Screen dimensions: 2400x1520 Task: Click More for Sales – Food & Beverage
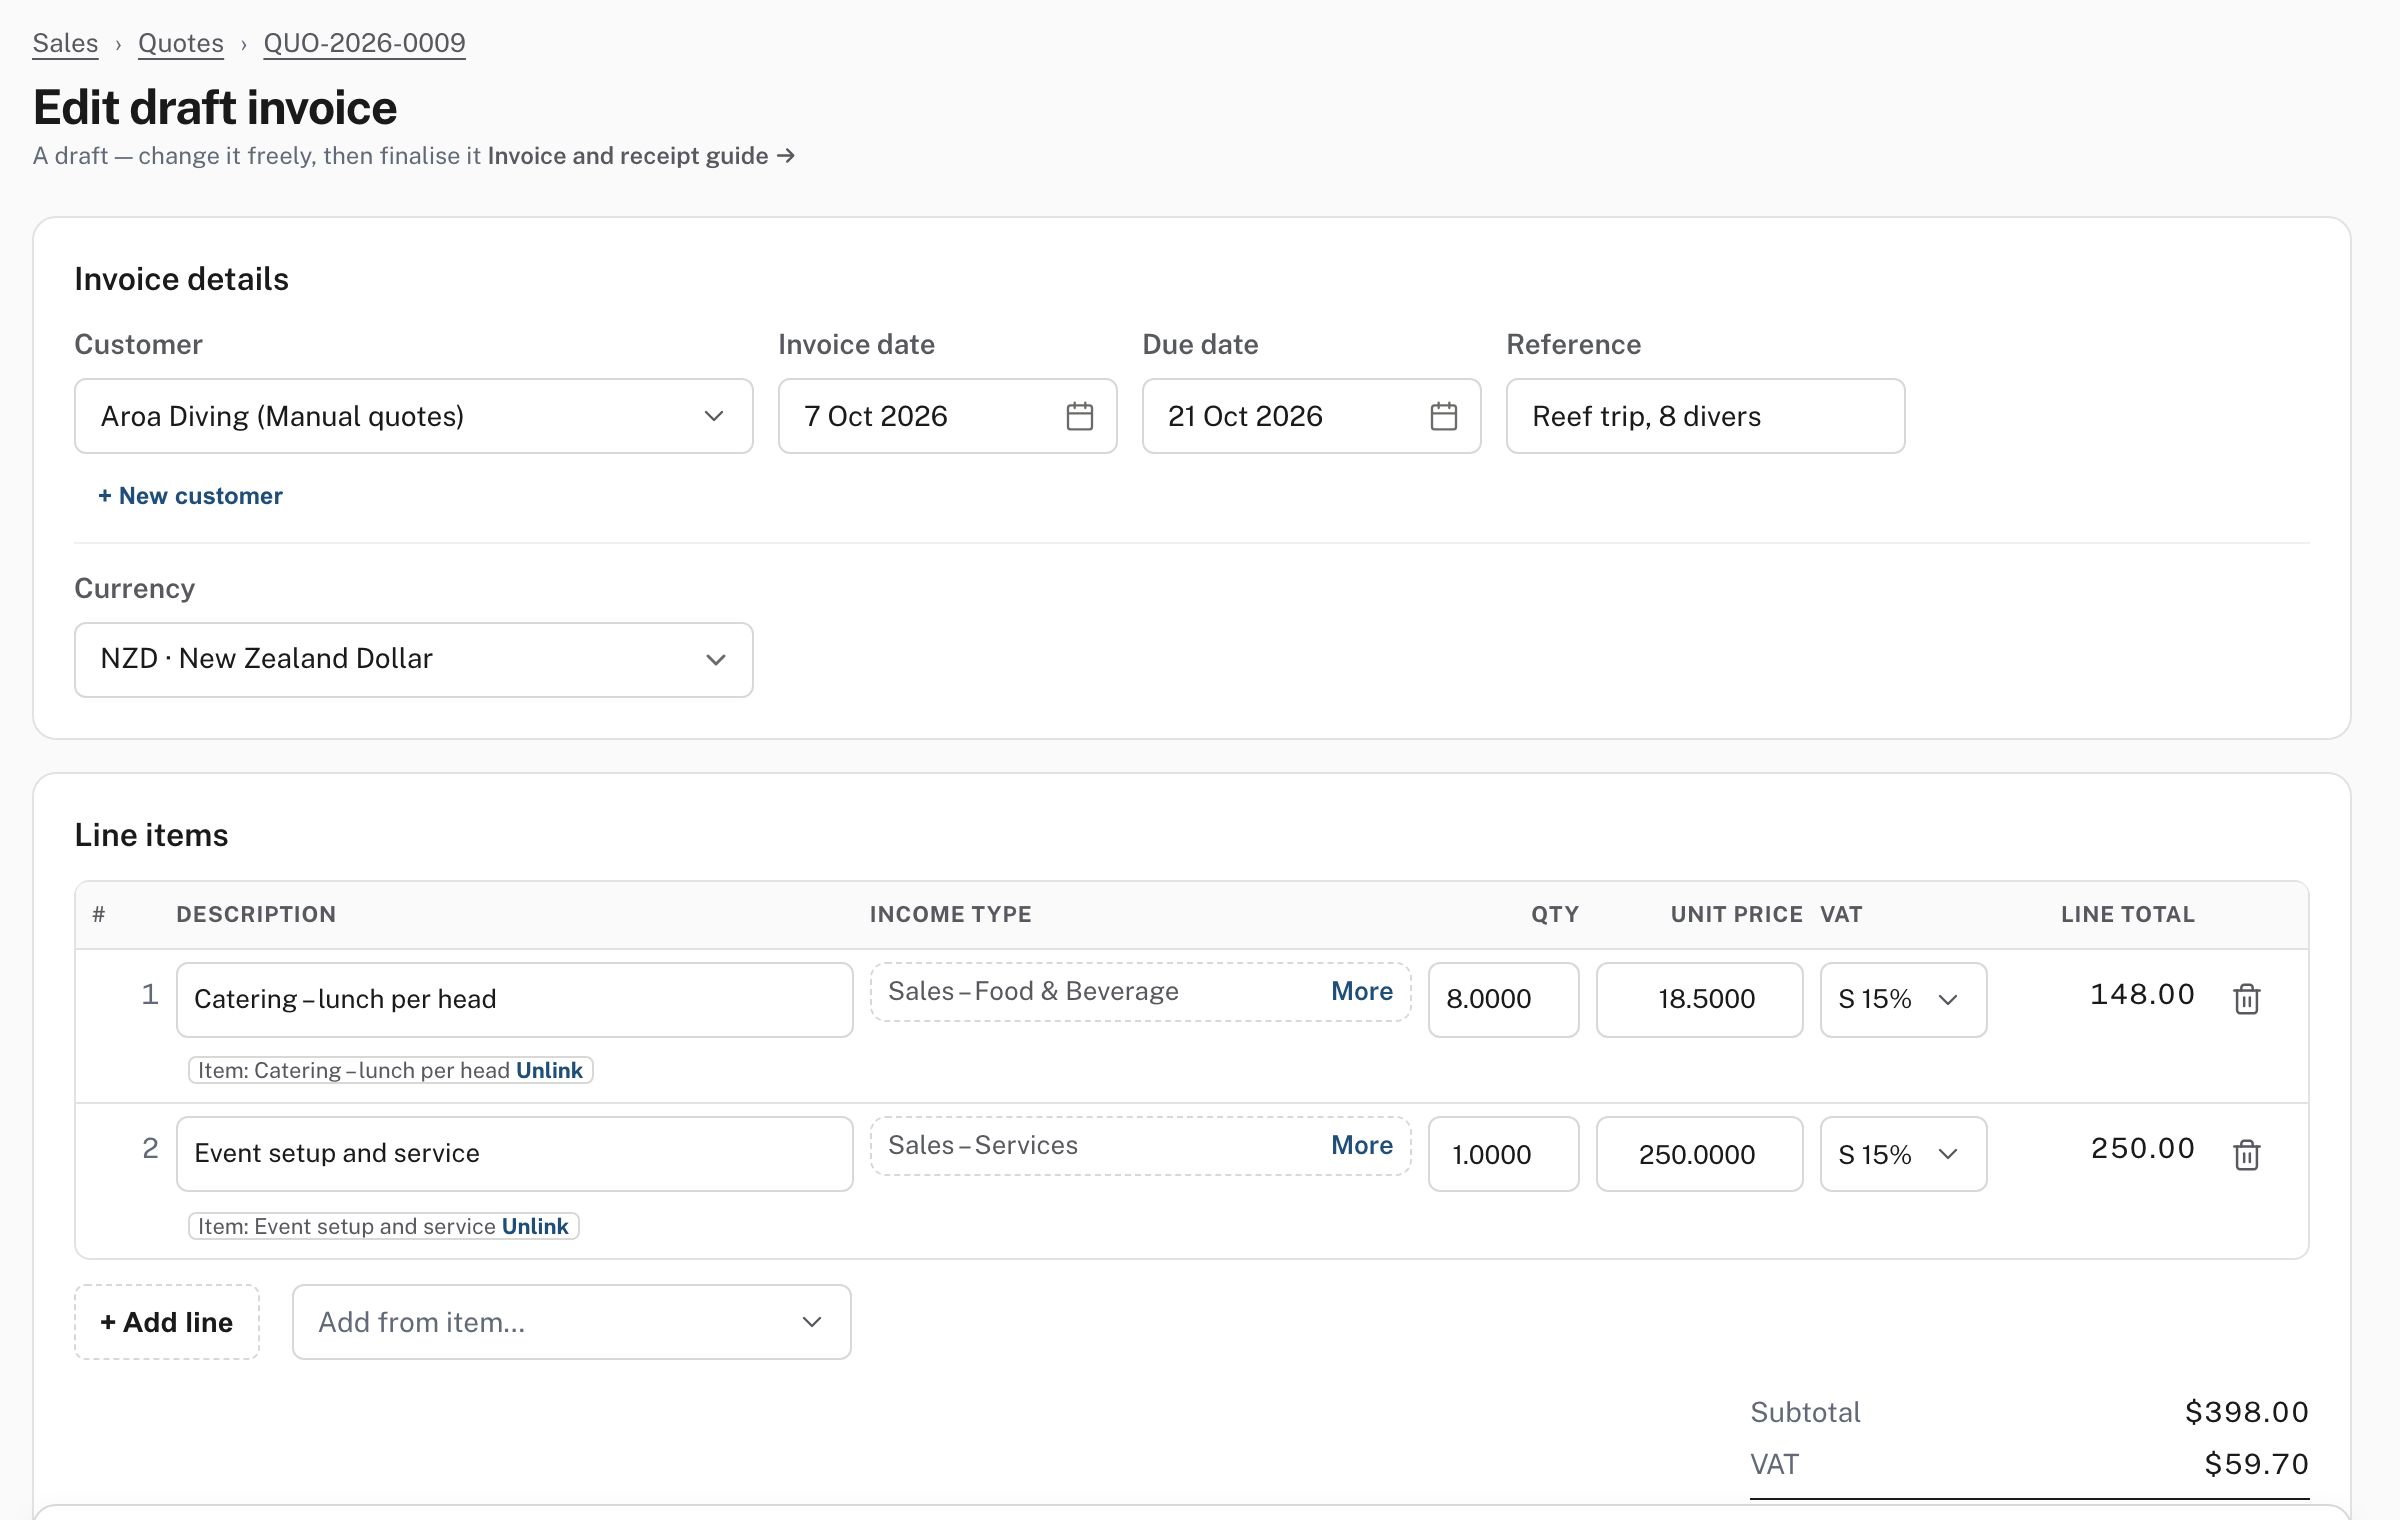(x=1362, y=991)
